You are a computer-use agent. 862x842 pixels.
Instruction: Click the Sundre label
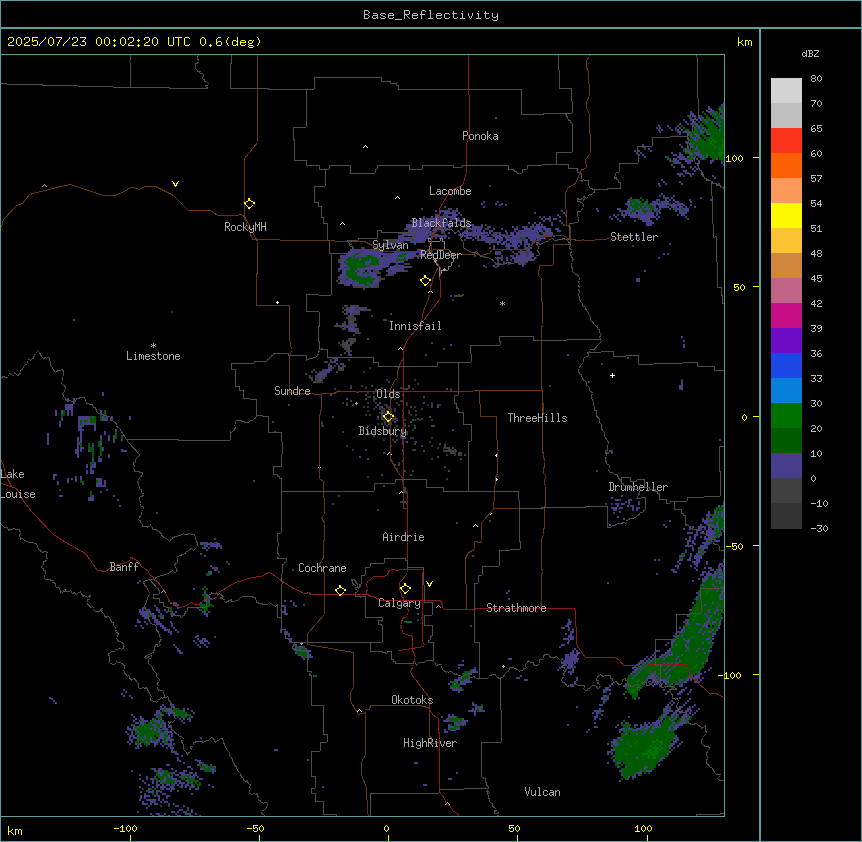click(x=292, y=391)
